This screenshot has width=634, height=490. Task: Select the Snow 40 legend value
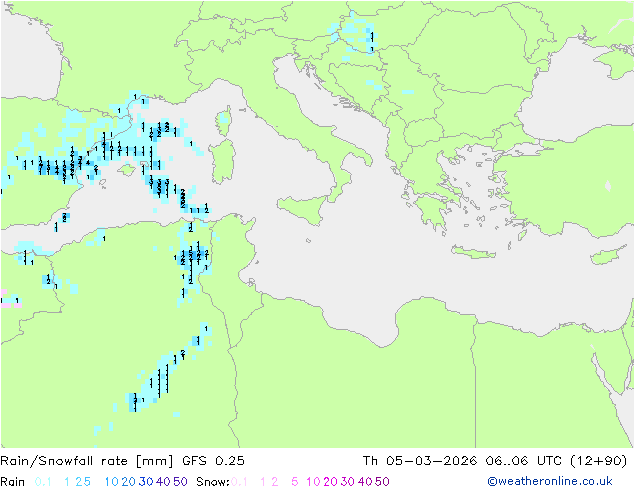click(x=365, y=482)
